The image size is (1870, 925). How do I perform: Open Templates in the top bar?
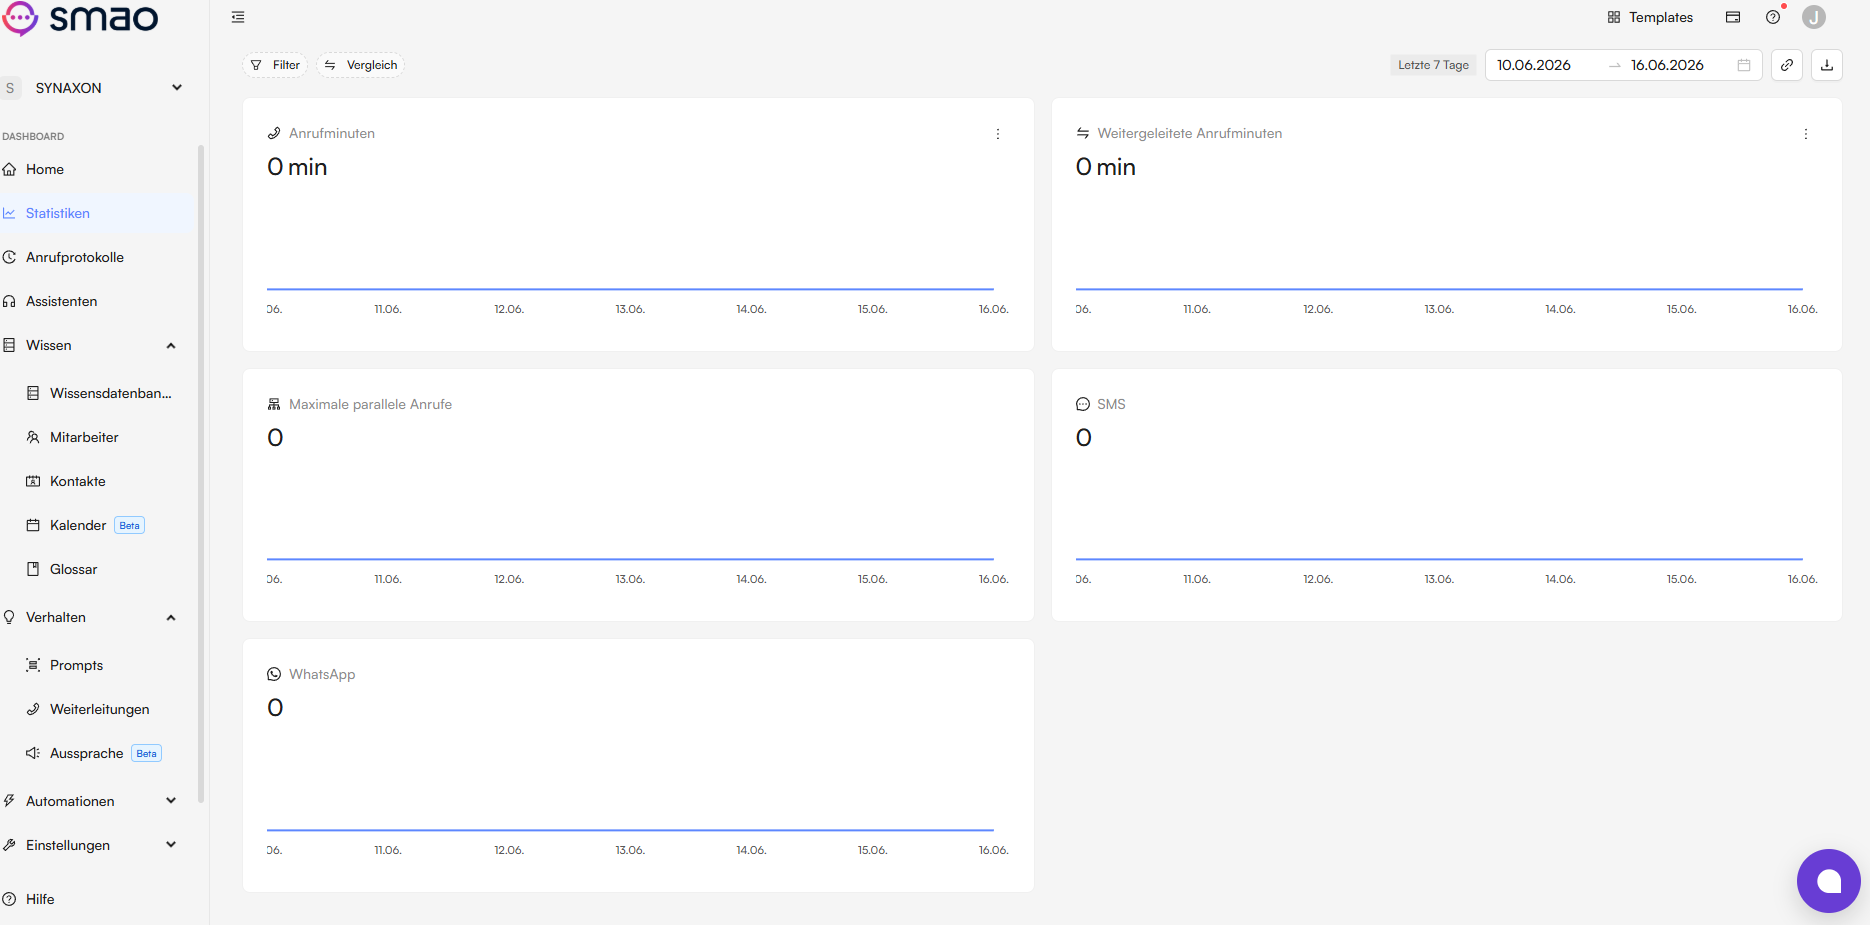[1650, 17]
